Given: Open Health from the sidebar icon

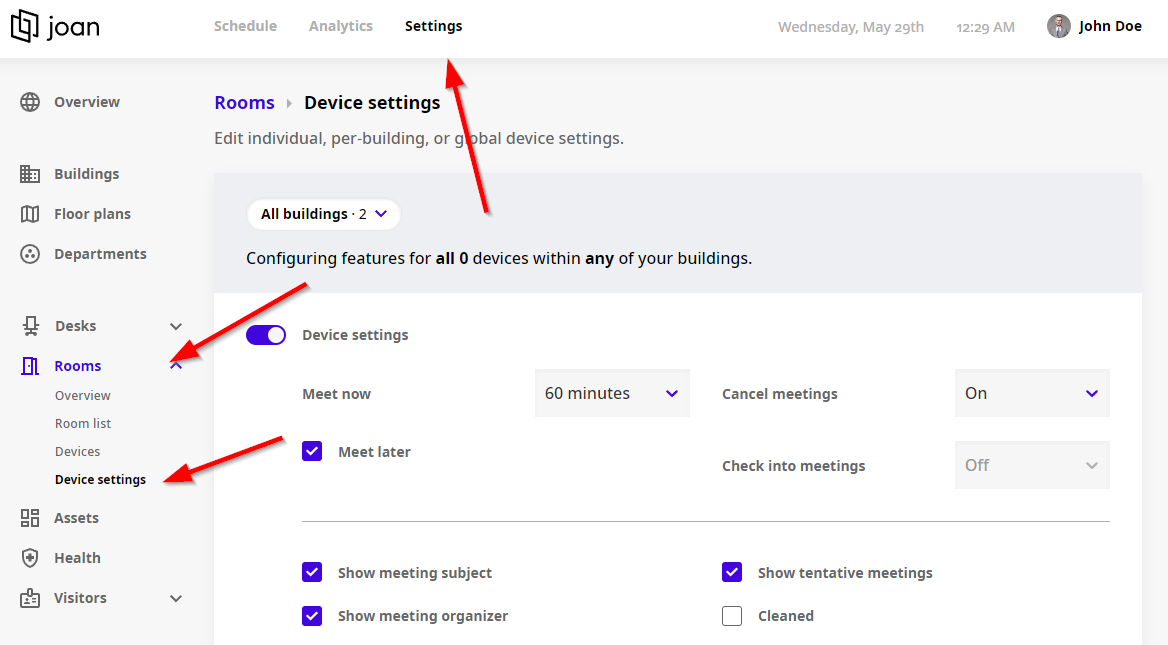Looking at the screenshot, I should [29, 557].
